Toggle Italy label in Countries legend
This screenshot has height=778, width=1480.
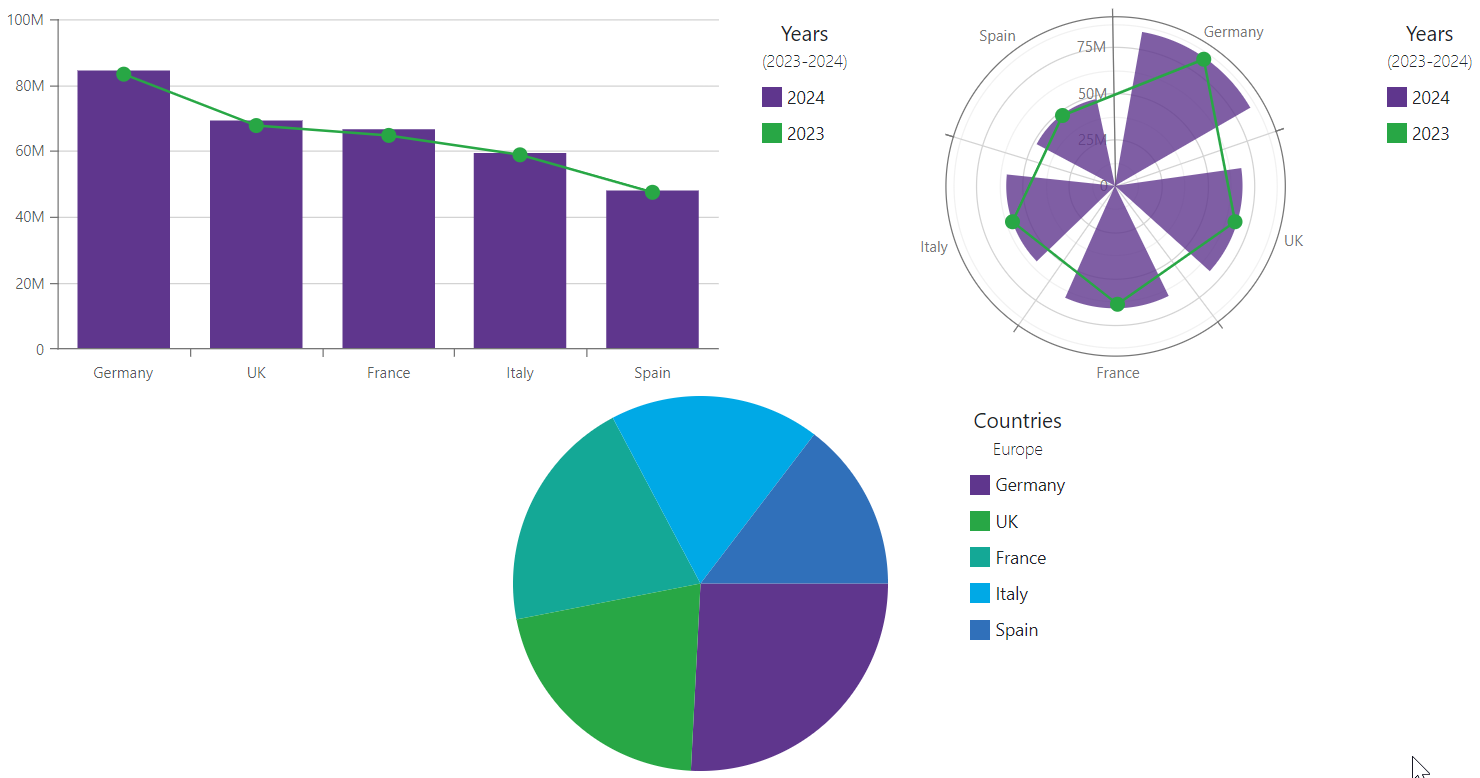pyautogui.click(x=1012, y=594)
